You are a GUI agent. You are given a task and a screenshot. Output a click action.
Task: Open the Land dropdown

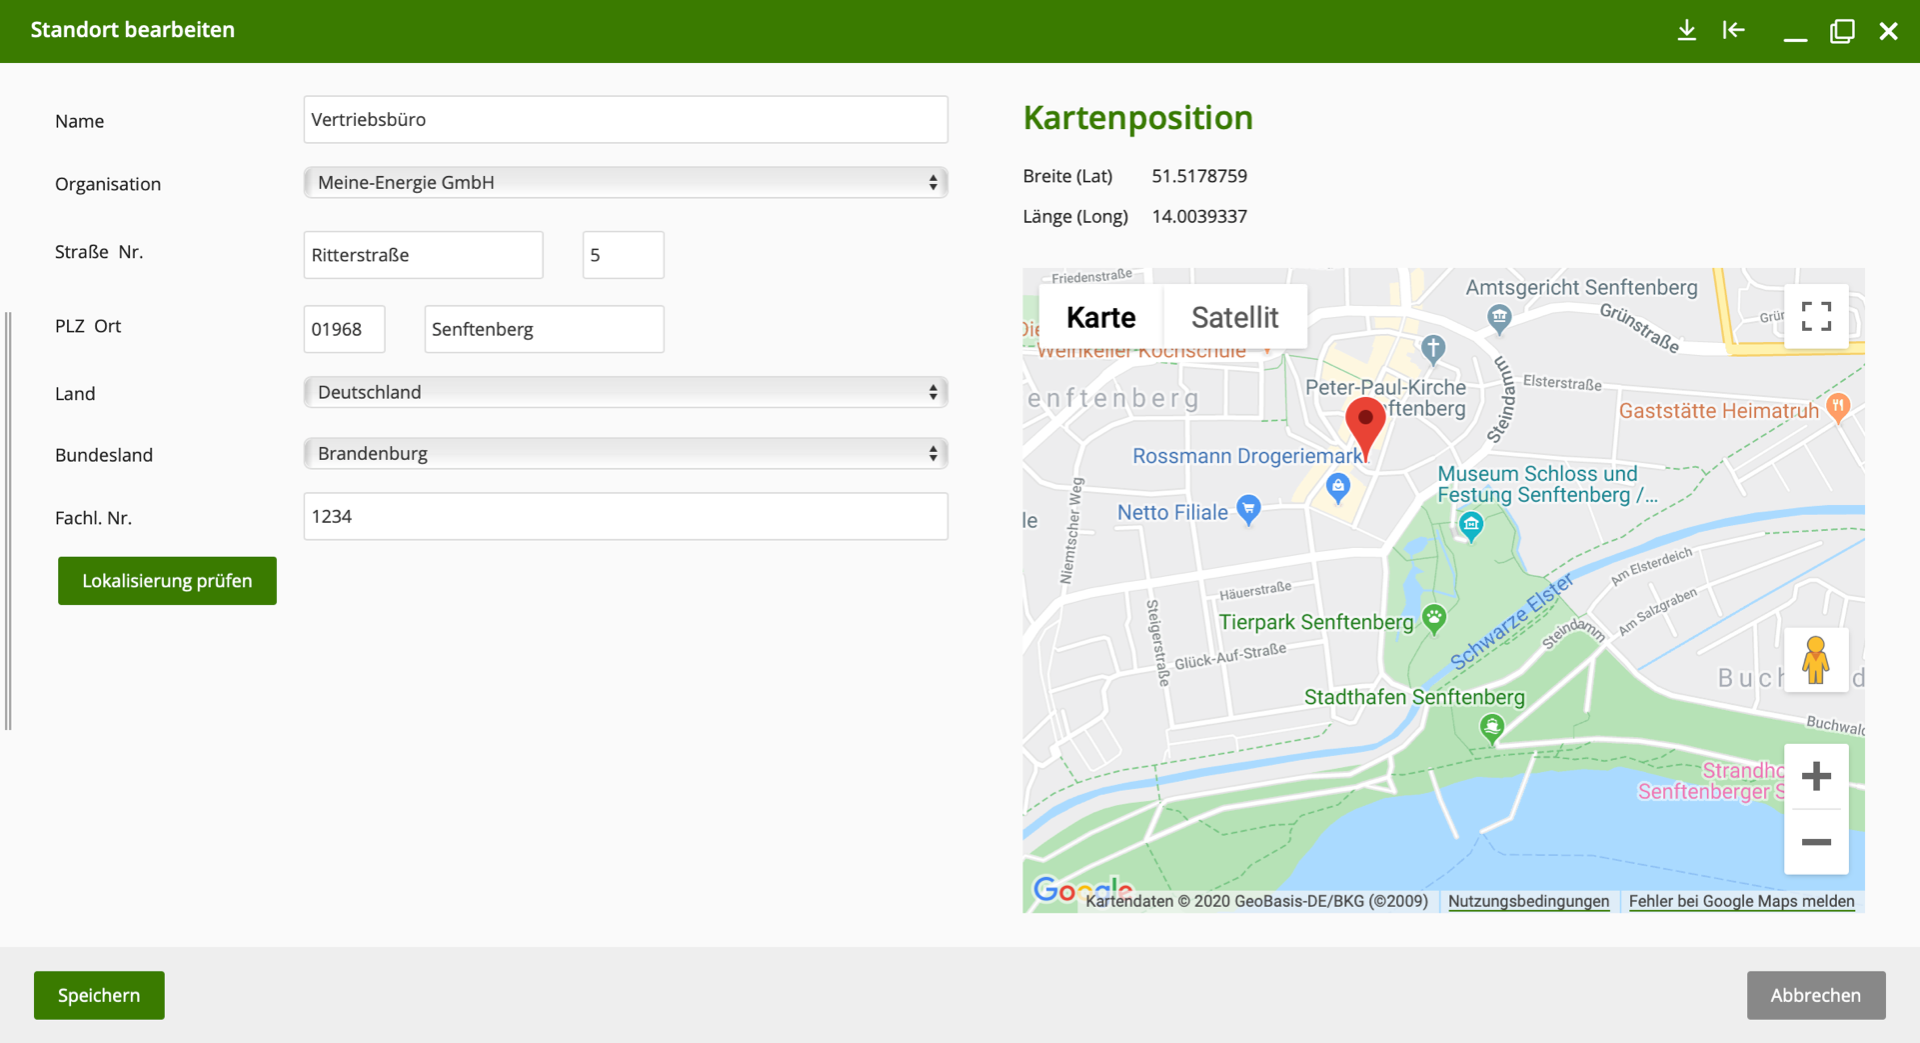(625, 392)
